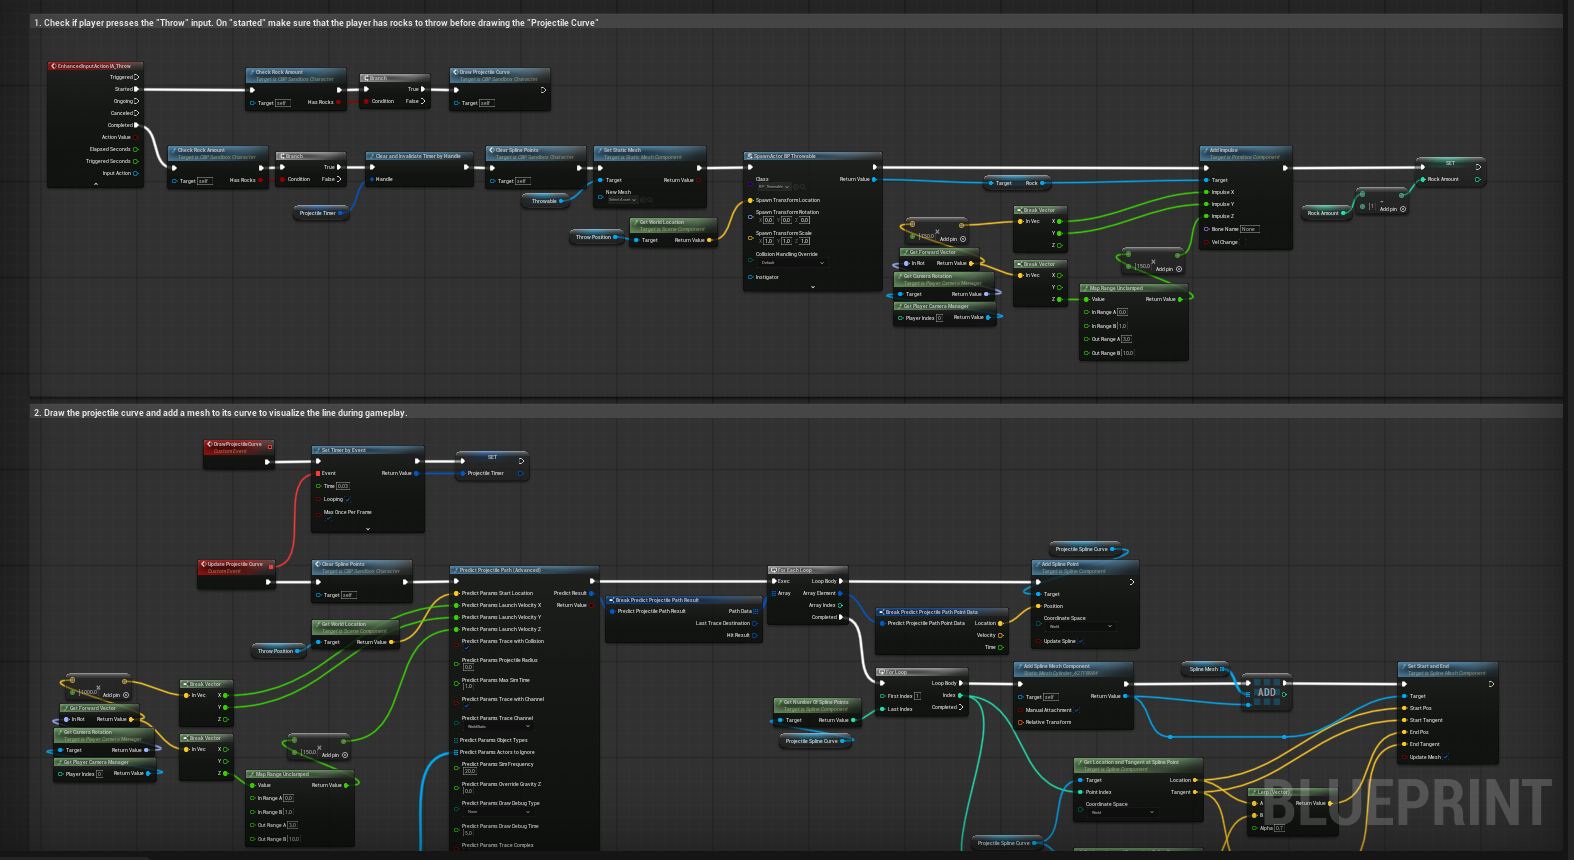Click the Started exec pin on EnhancedInputAction IA_Throw
The height and width of the screenshot is (860, 1574).
[136, 89]
